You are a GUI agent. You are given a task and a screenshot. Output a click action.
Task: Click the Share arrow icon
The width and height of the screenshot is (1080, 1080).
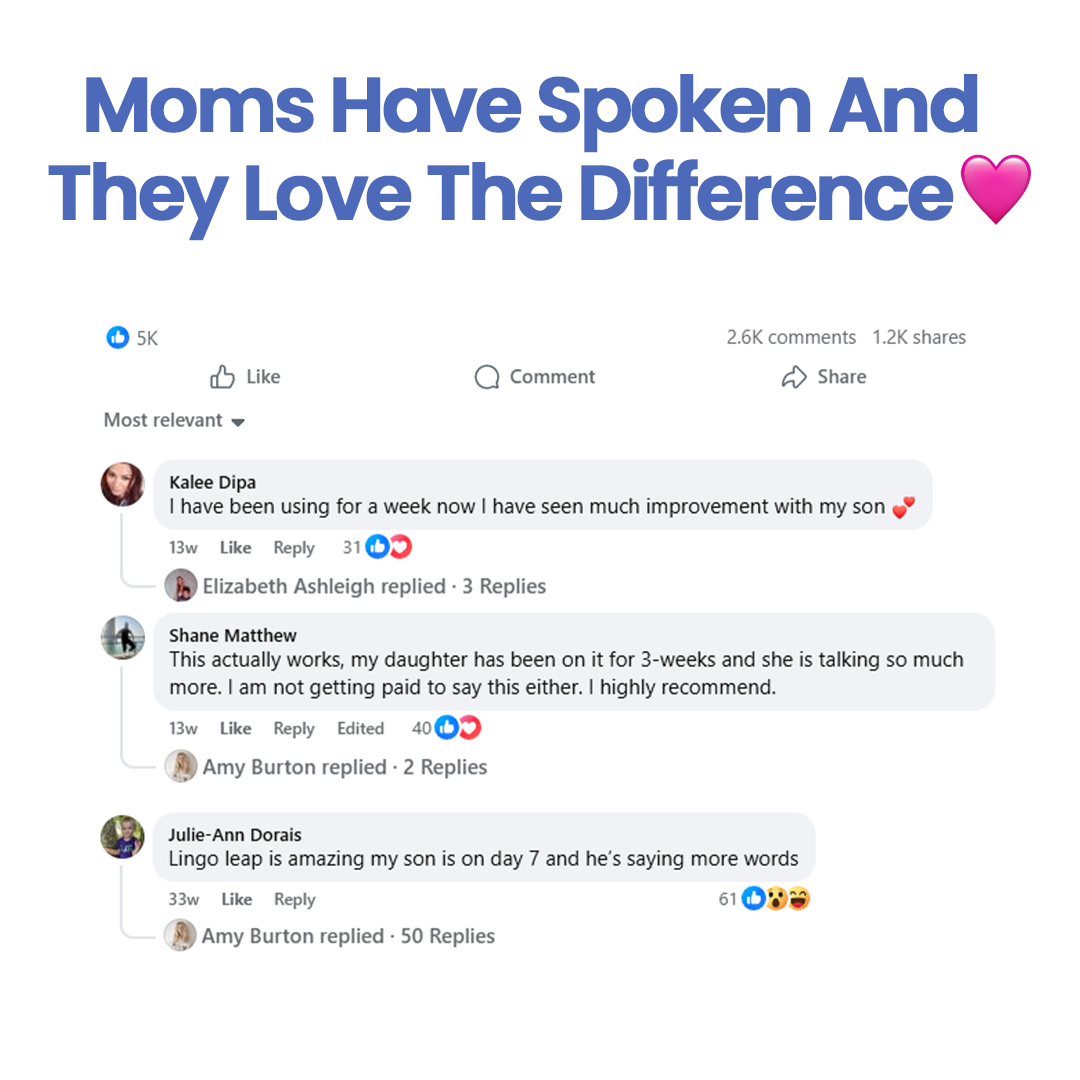pos(794,377)
